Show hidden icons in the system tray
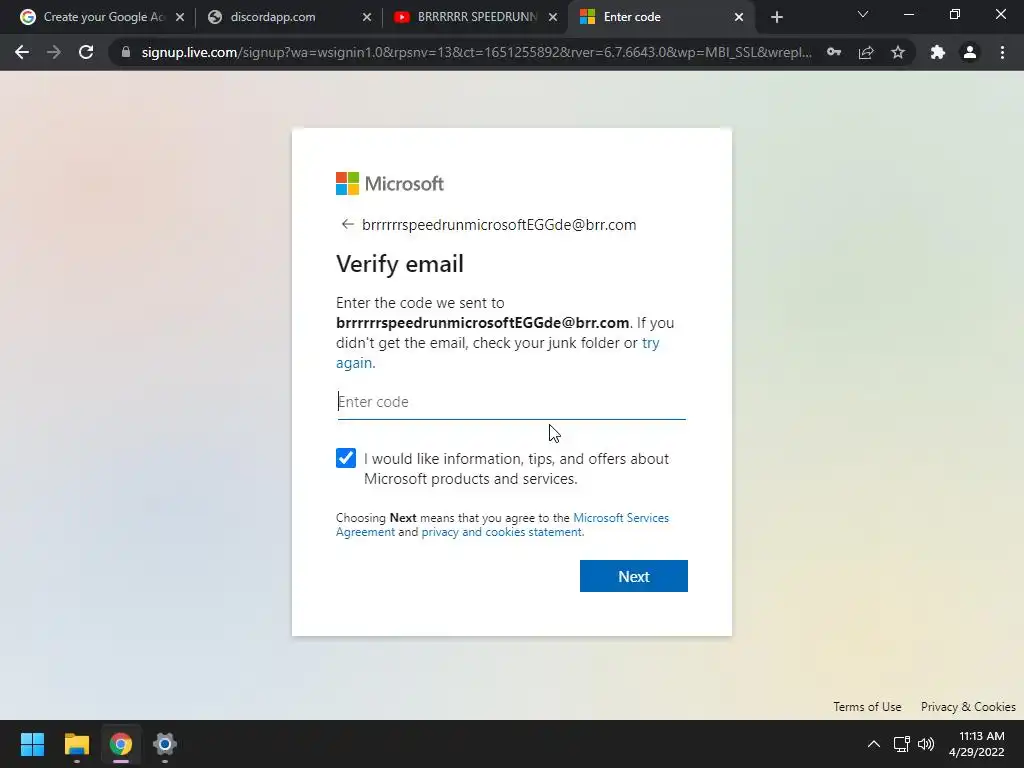The image size is (1024, 768). coord(873,744)
